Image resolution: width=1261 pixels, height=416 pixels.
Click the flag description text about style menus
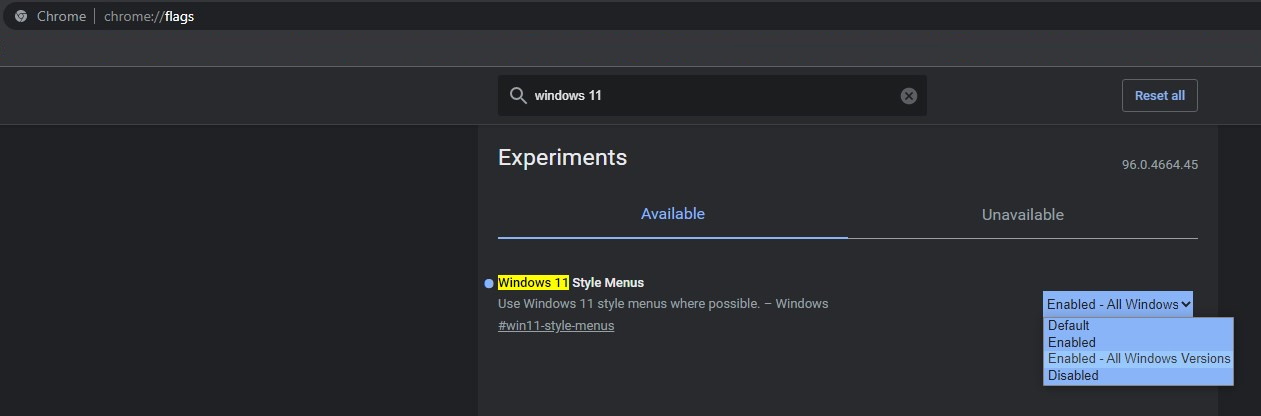[x=662, y=303]
